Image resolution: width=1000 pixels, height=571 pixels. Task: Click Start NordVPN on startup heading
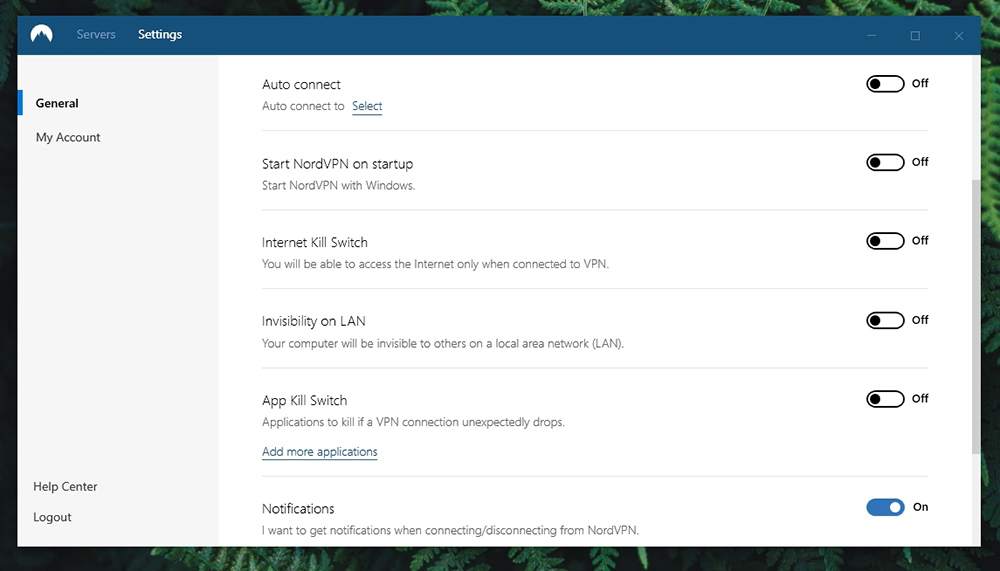tap(337, 164)
